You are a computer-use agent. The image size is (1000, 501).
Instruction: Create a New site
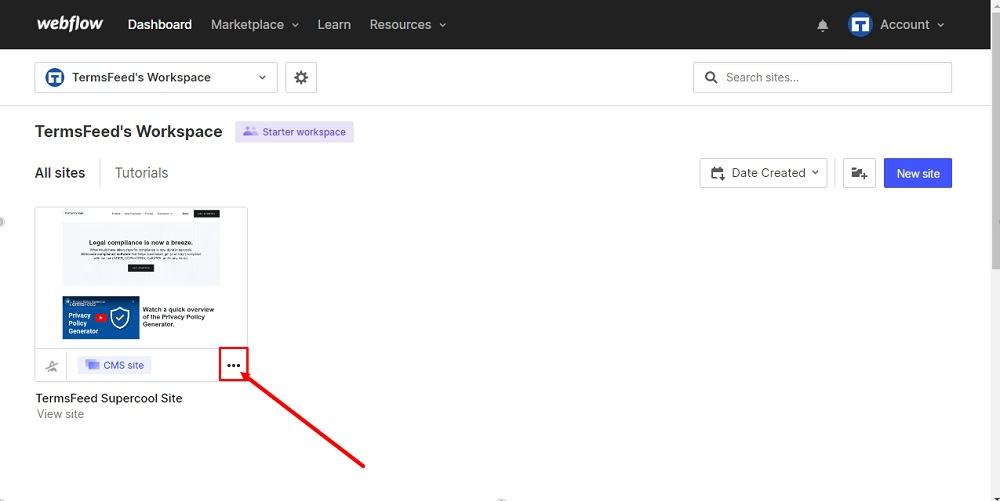pos(918,173)
